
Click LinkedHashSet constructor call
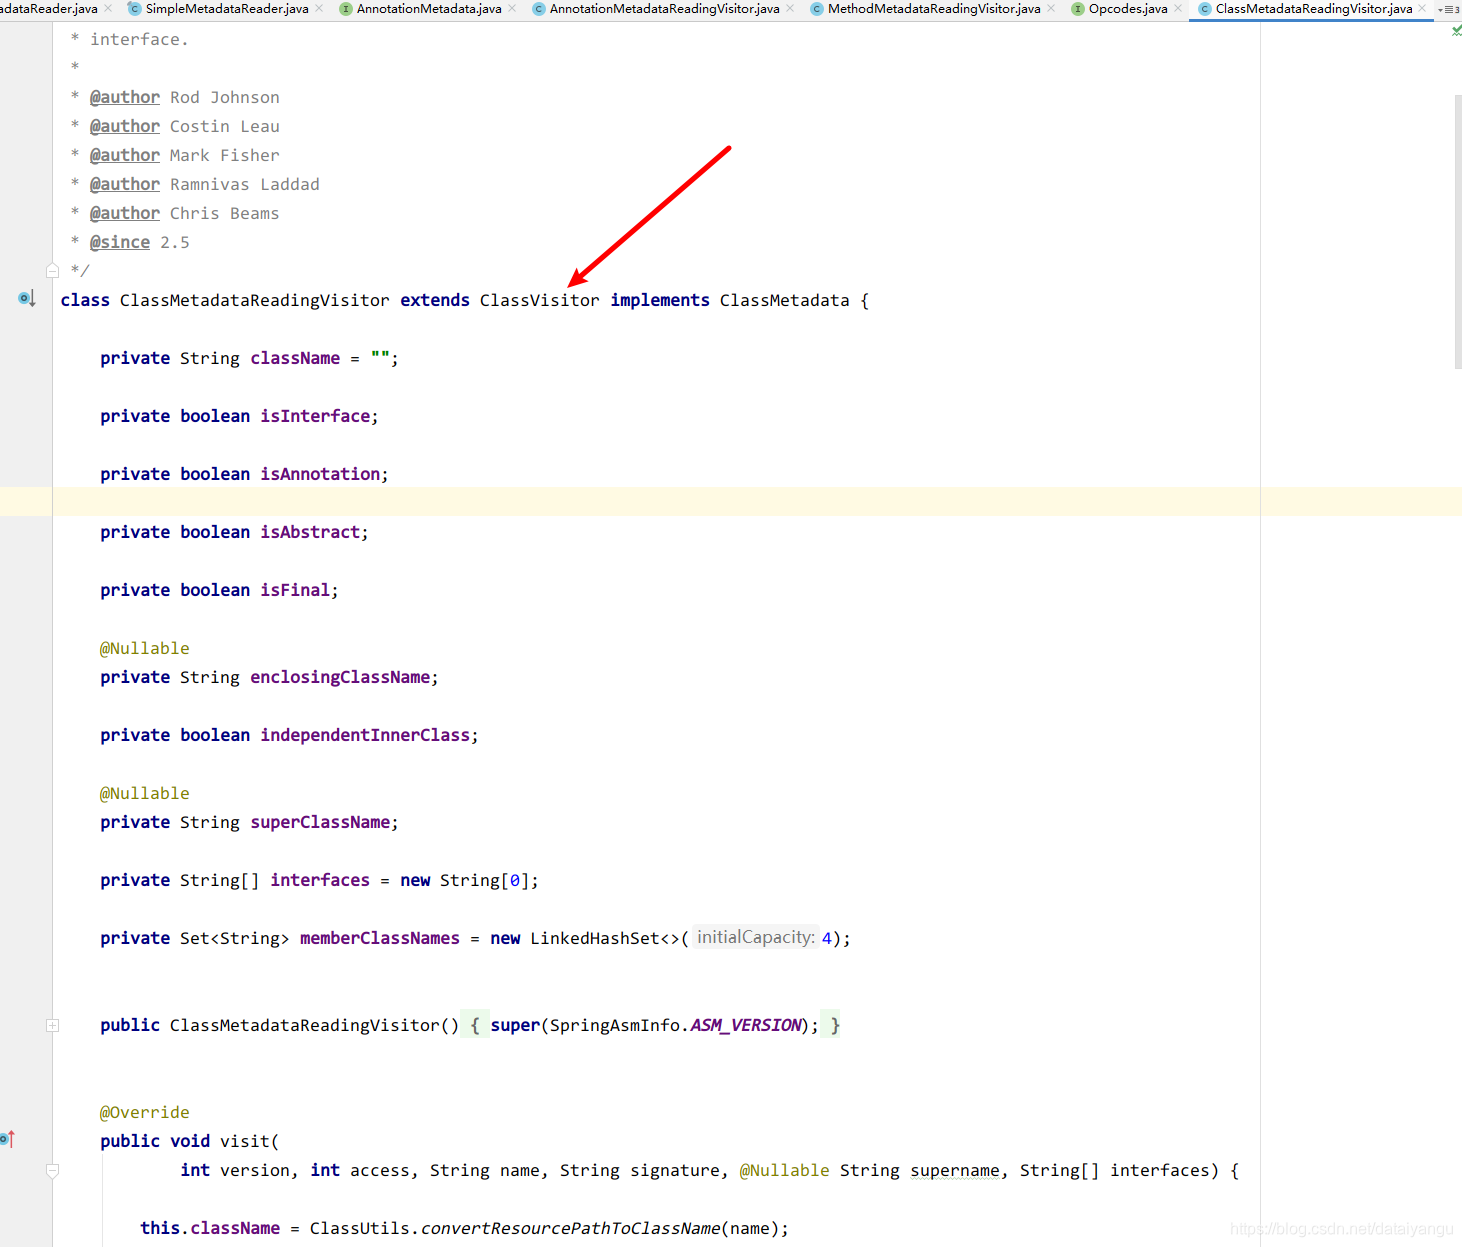(x=595, y=938)
